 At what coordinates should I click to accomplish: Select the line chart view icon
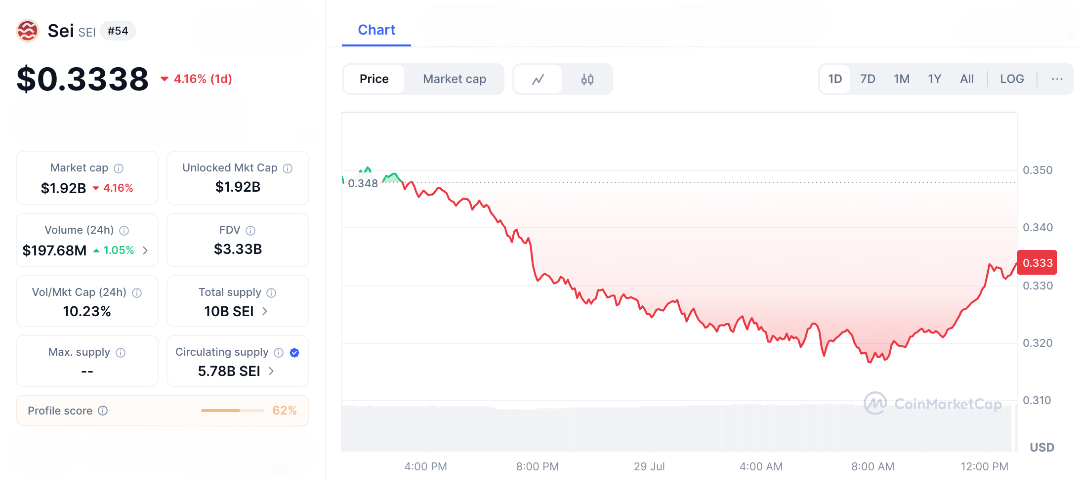(538, 79)
